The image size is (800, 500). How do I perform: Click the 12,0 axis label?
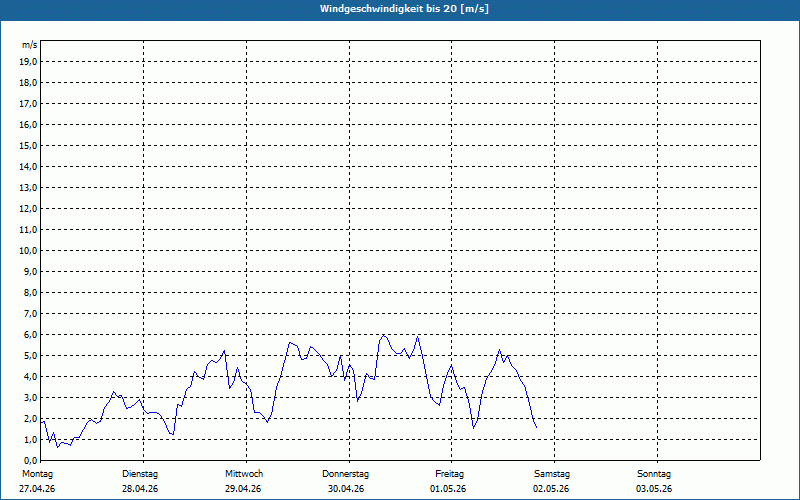pos(28,209)
